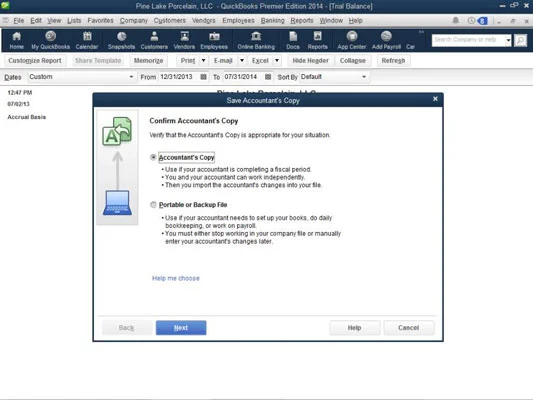Click the Next button
Screen dimensions: 533x400
click(x=181, y=328)
